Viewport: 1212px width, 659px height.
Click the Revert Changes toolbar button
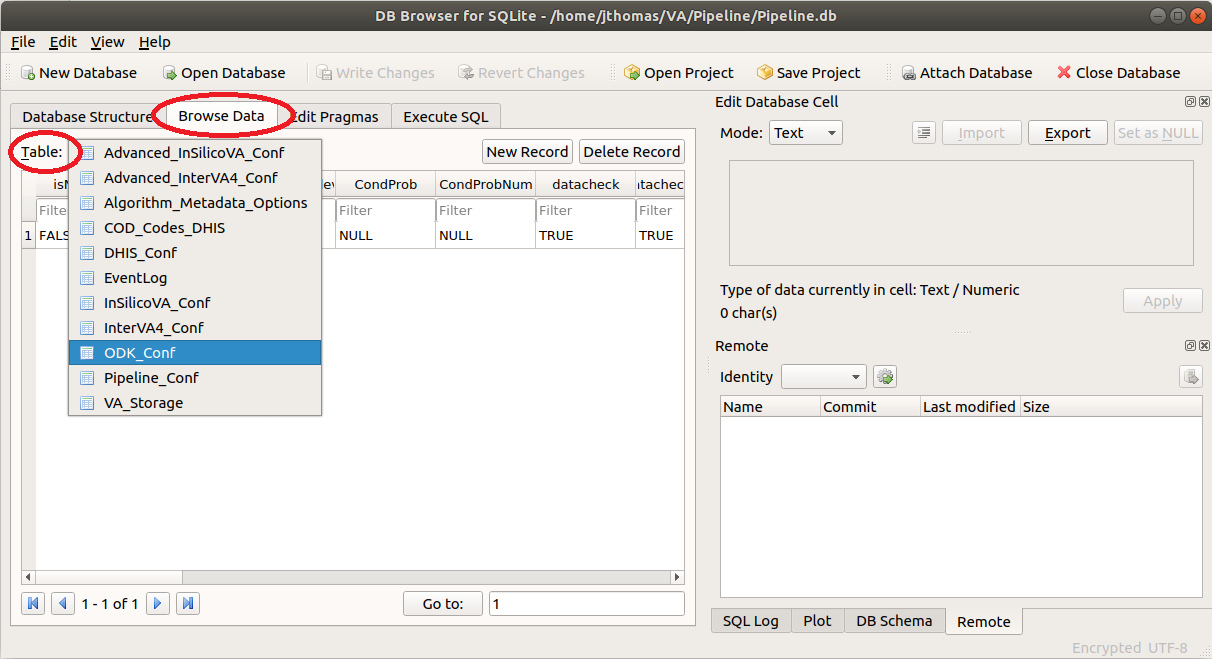coord(521,73)
